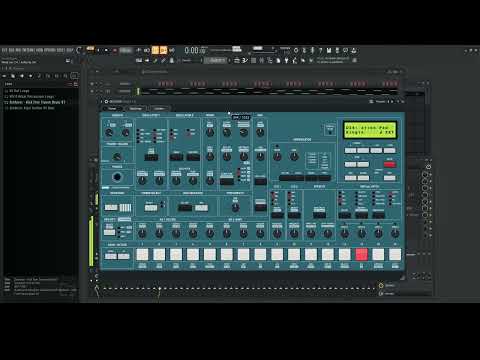Select the bold highlighted entry in browser list
The image size is (480, 360).
coord(37,102)
